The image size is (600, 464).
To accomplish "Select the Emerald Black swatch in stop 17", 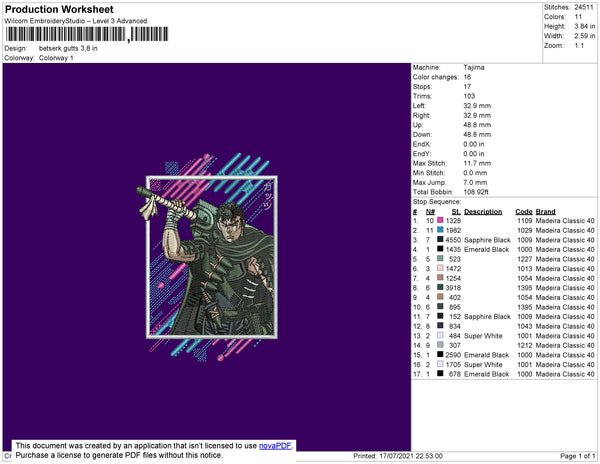I will pyautogui.click(x=440, y=373).
